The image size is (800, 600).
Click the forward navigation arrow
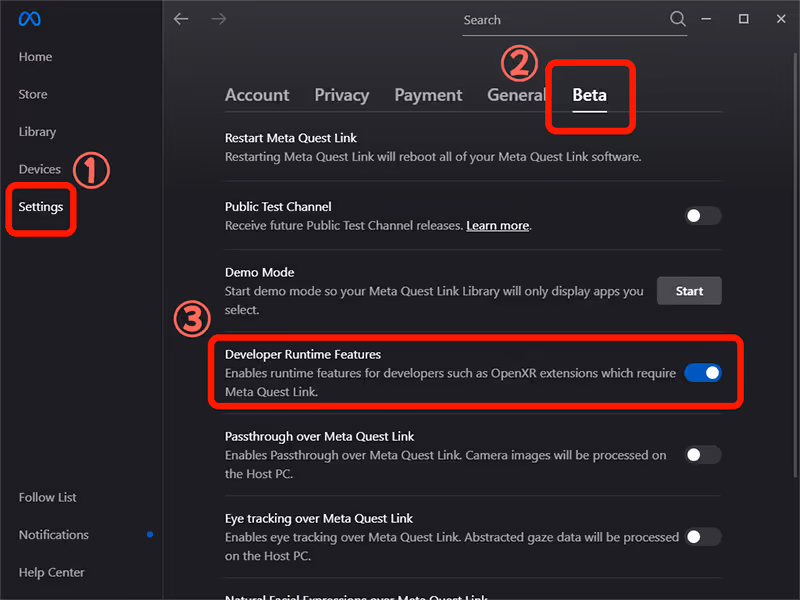220,19
